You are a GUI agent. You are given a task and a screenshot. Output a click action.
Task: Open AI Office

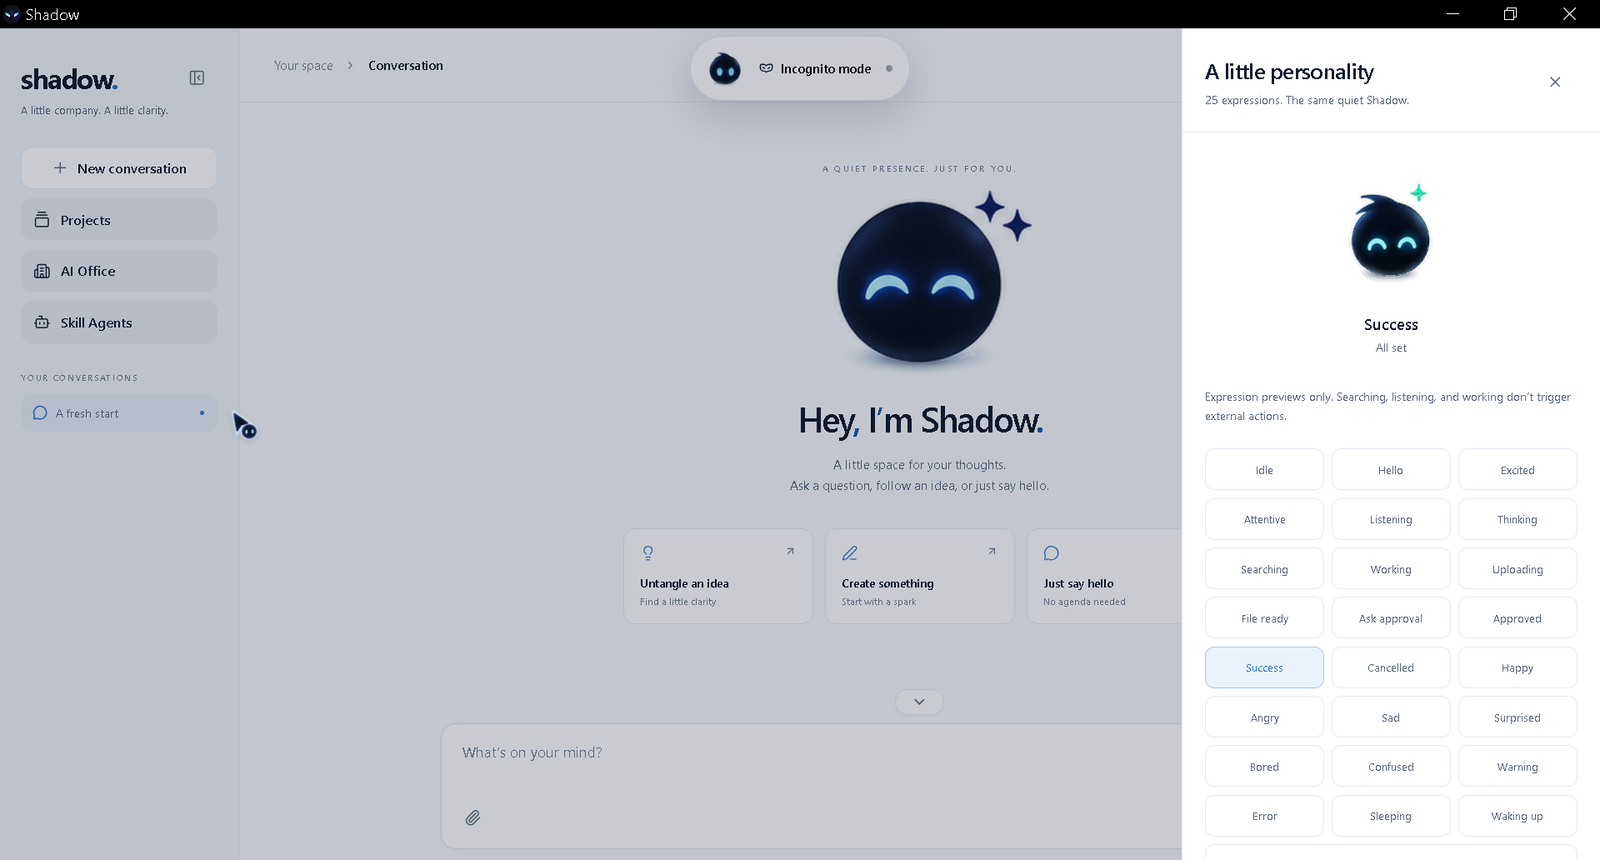click(x=119, y=271)
